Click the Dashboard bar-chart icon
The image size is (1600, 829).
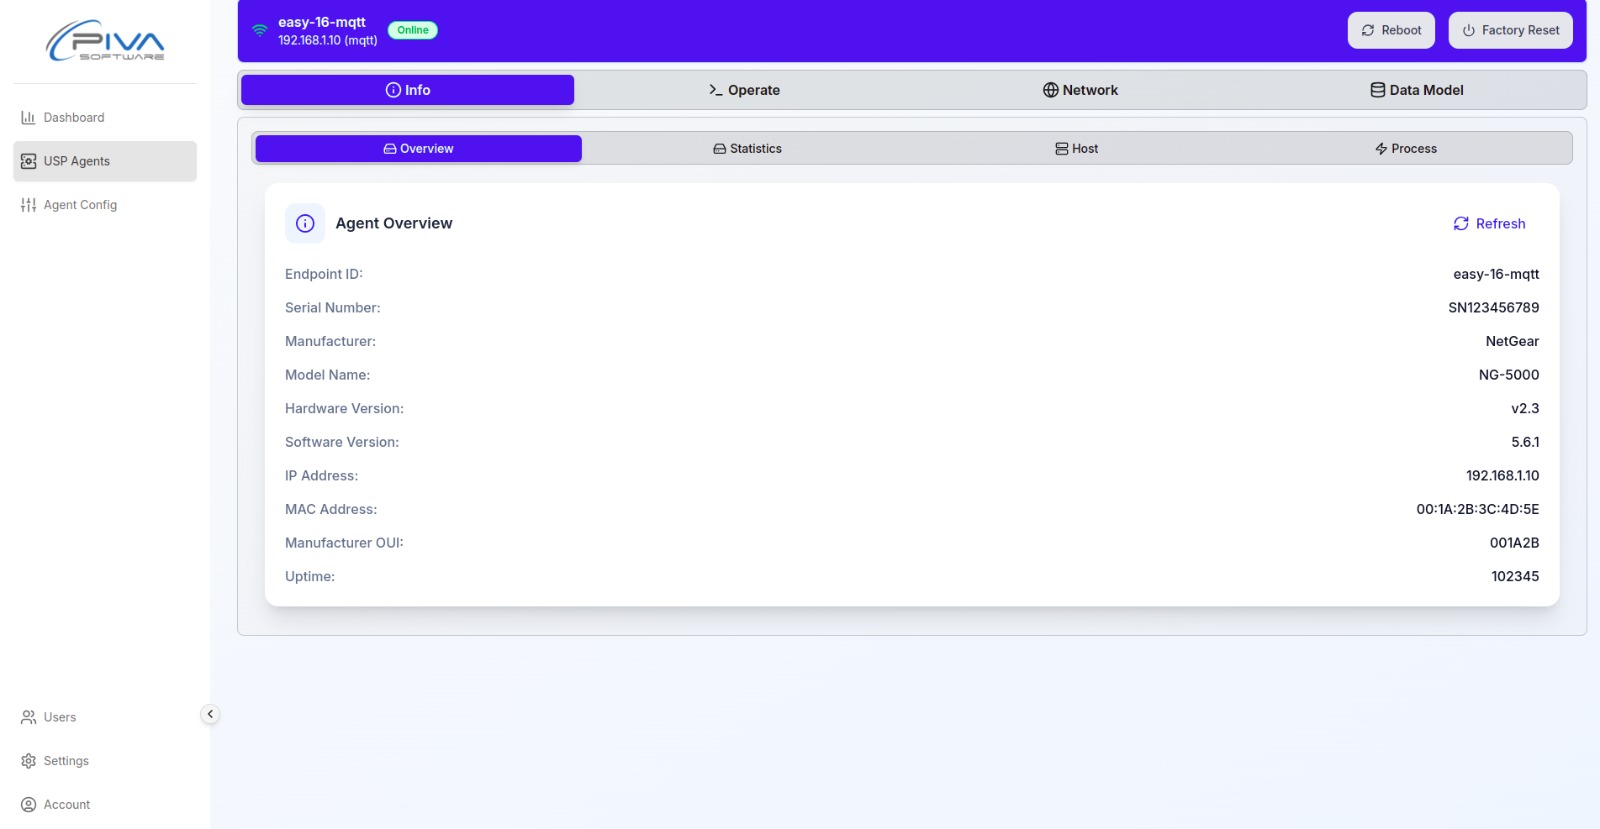28,118
